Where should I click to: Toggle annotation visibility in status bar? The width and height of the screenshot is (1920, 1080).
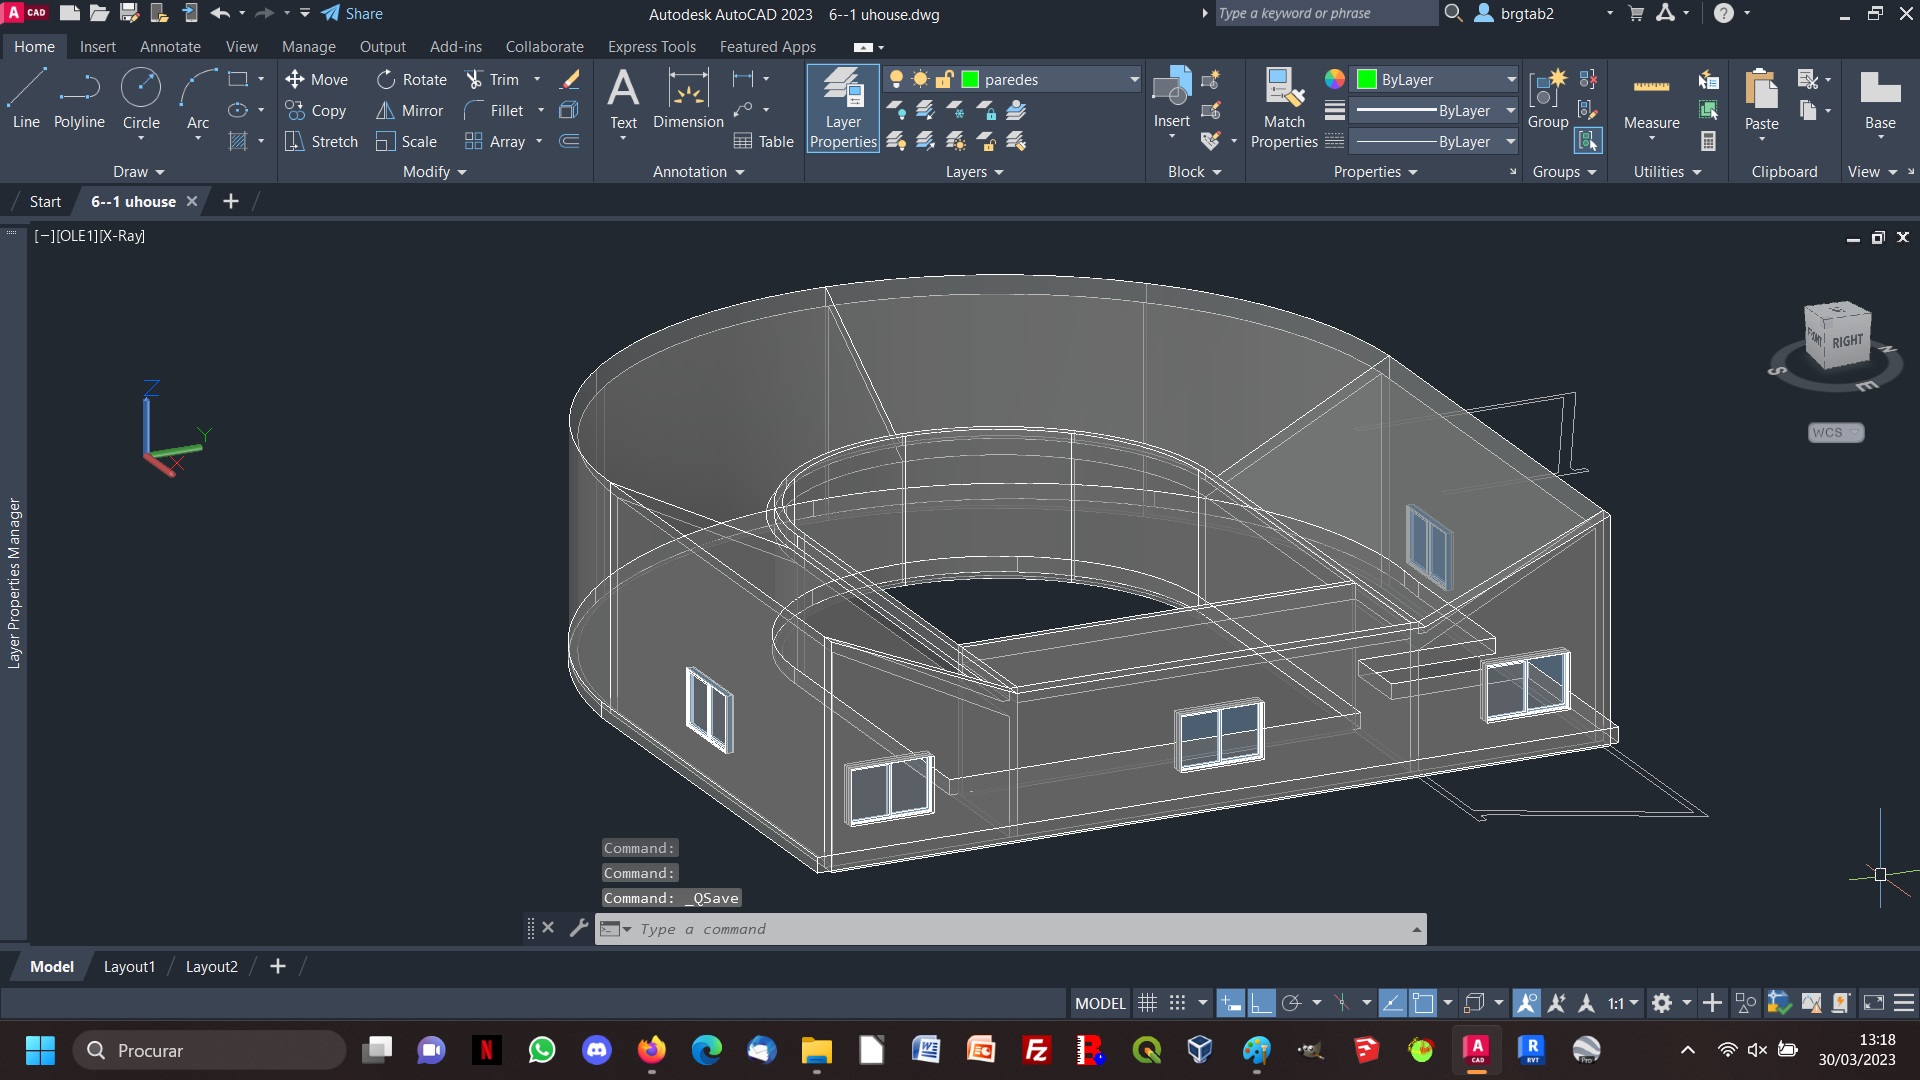[x=1526, y=1003]
